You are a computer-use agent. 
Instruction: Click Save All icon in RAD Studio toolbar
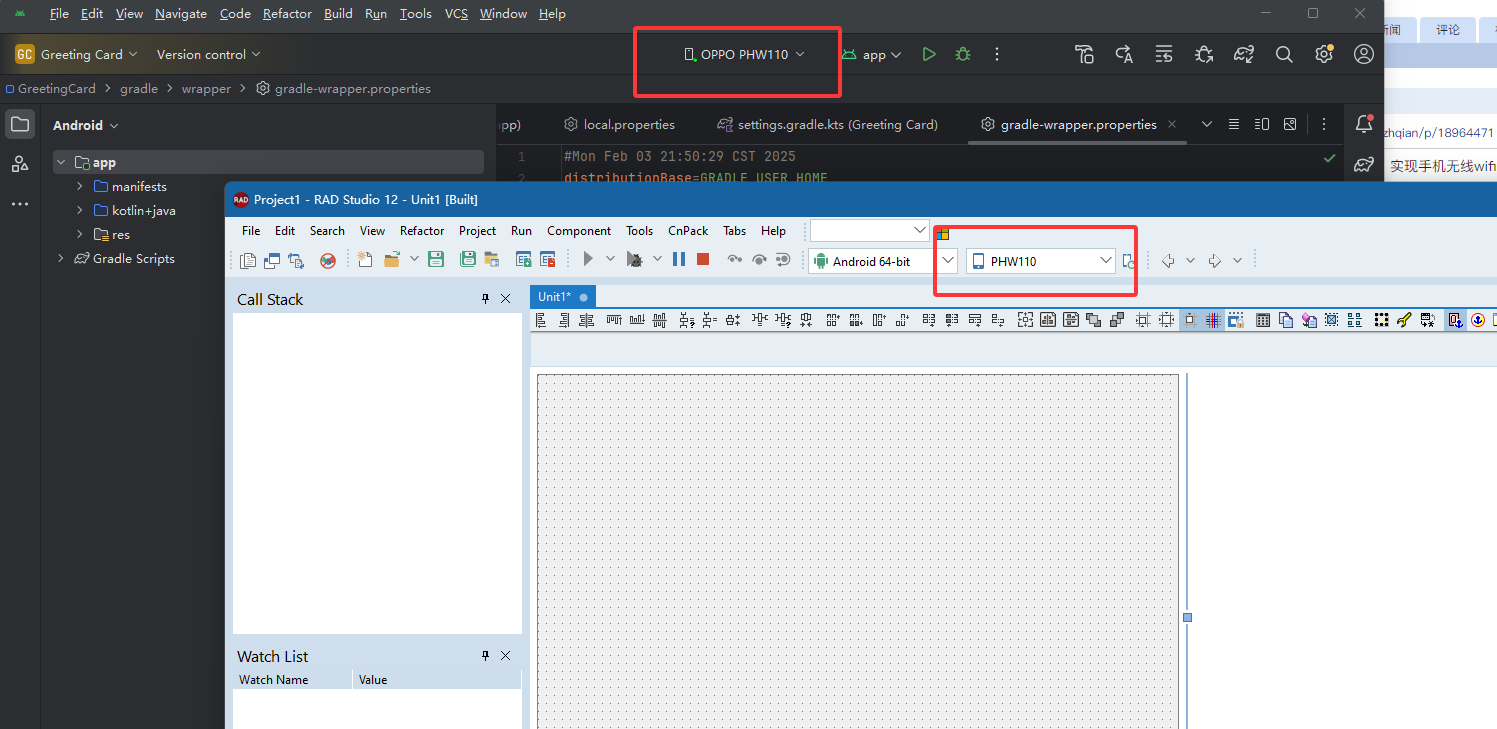point(468,260)
